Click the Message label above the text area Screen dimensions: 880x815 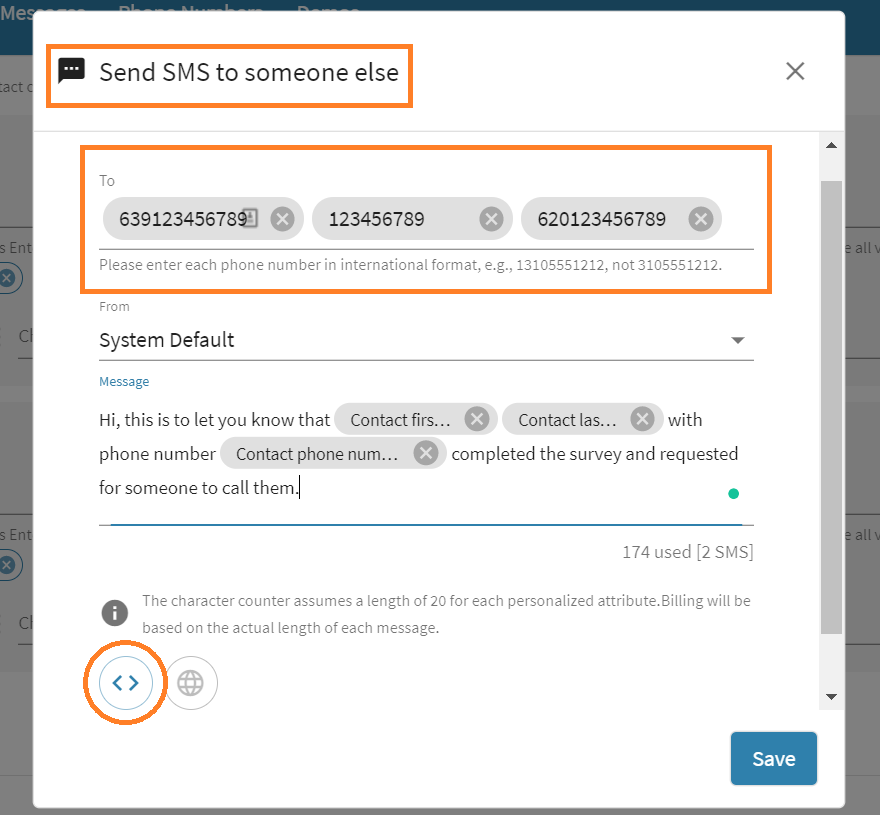click(x=123, y=381)
